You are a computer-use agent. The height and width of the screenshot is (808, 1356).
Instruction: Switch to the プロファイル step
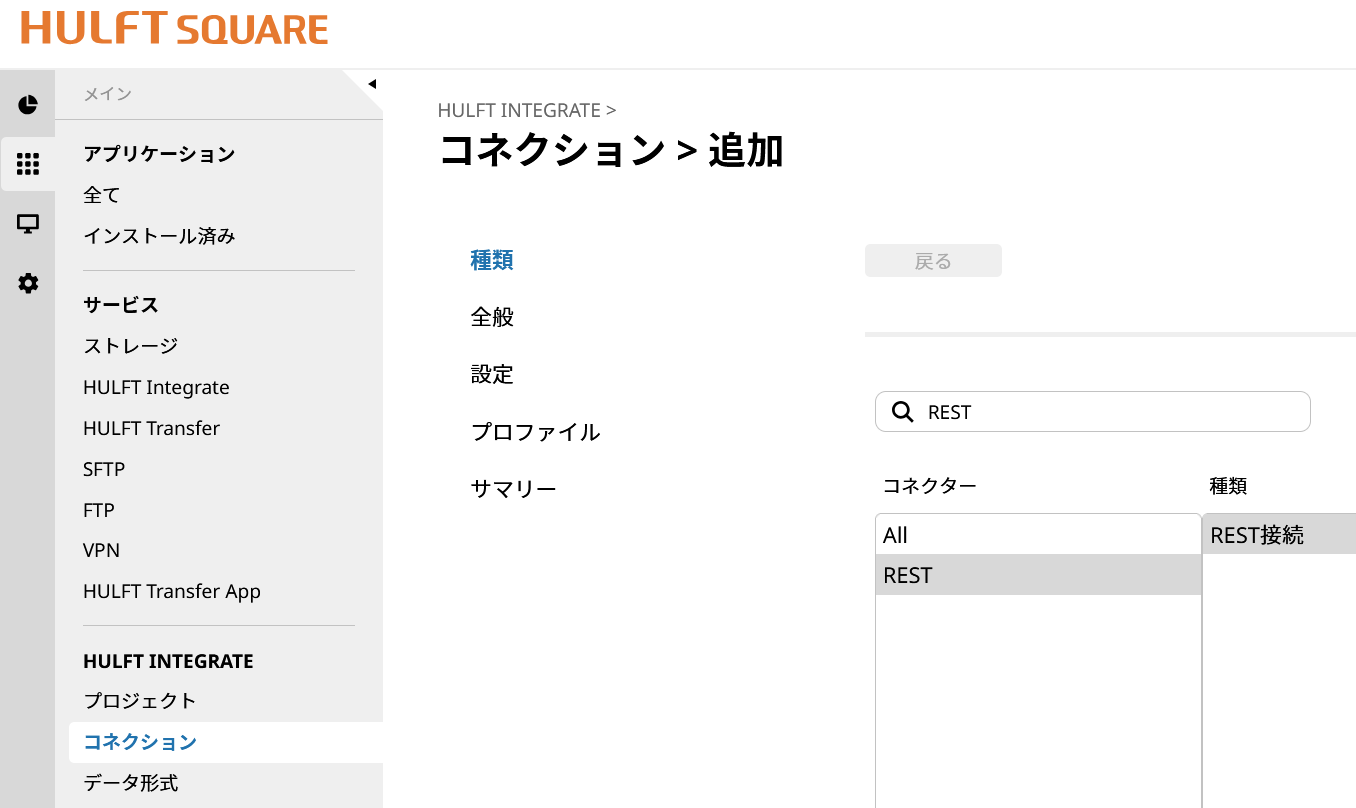click(x=535, y=432)
